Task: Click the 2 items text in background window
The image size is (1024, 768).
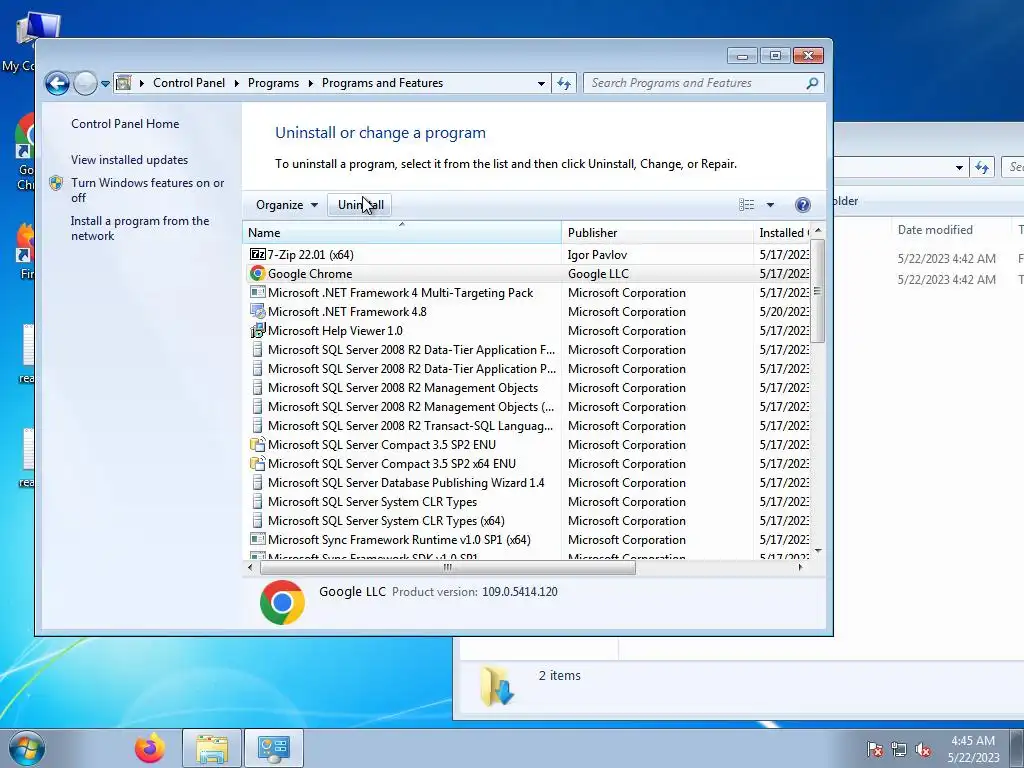Action: 559,675
